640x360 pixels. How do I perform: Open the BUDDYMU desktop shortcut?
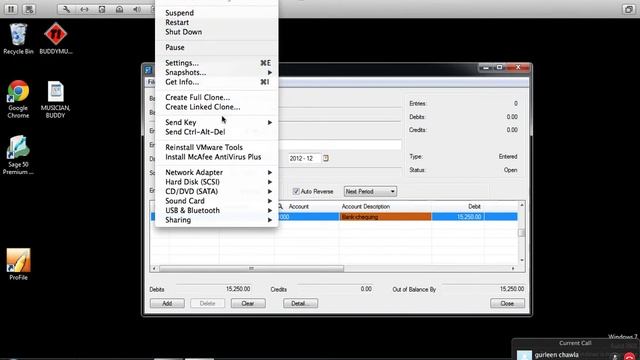coord(56,39)
